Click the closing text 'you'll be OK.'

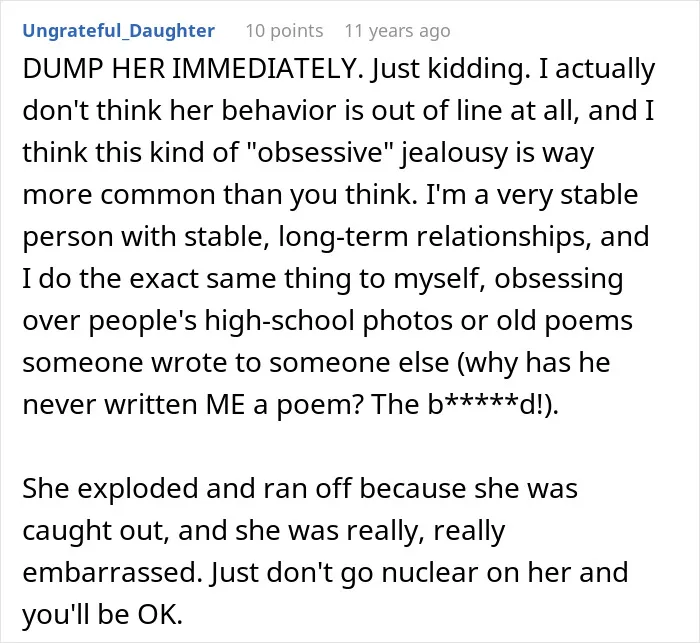(103, 615)
